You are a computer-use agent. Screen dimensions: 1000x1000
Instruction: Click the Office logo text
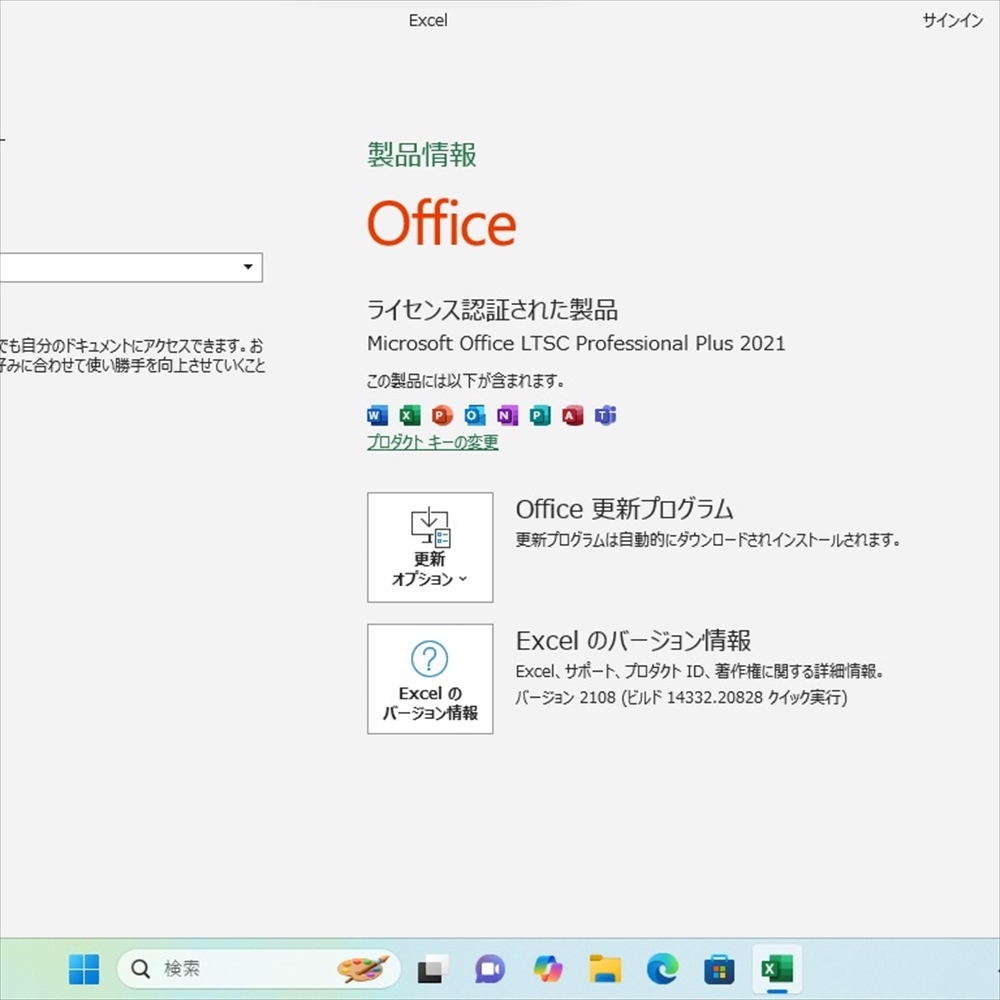click(441, 223)
